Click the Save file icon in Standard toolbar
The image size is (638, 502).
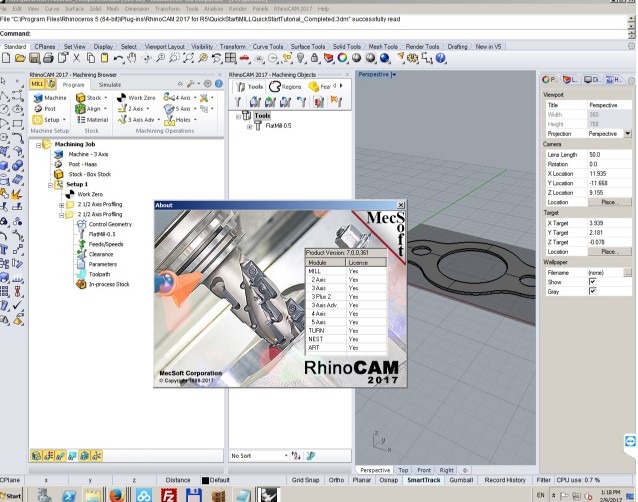point(35,59)
